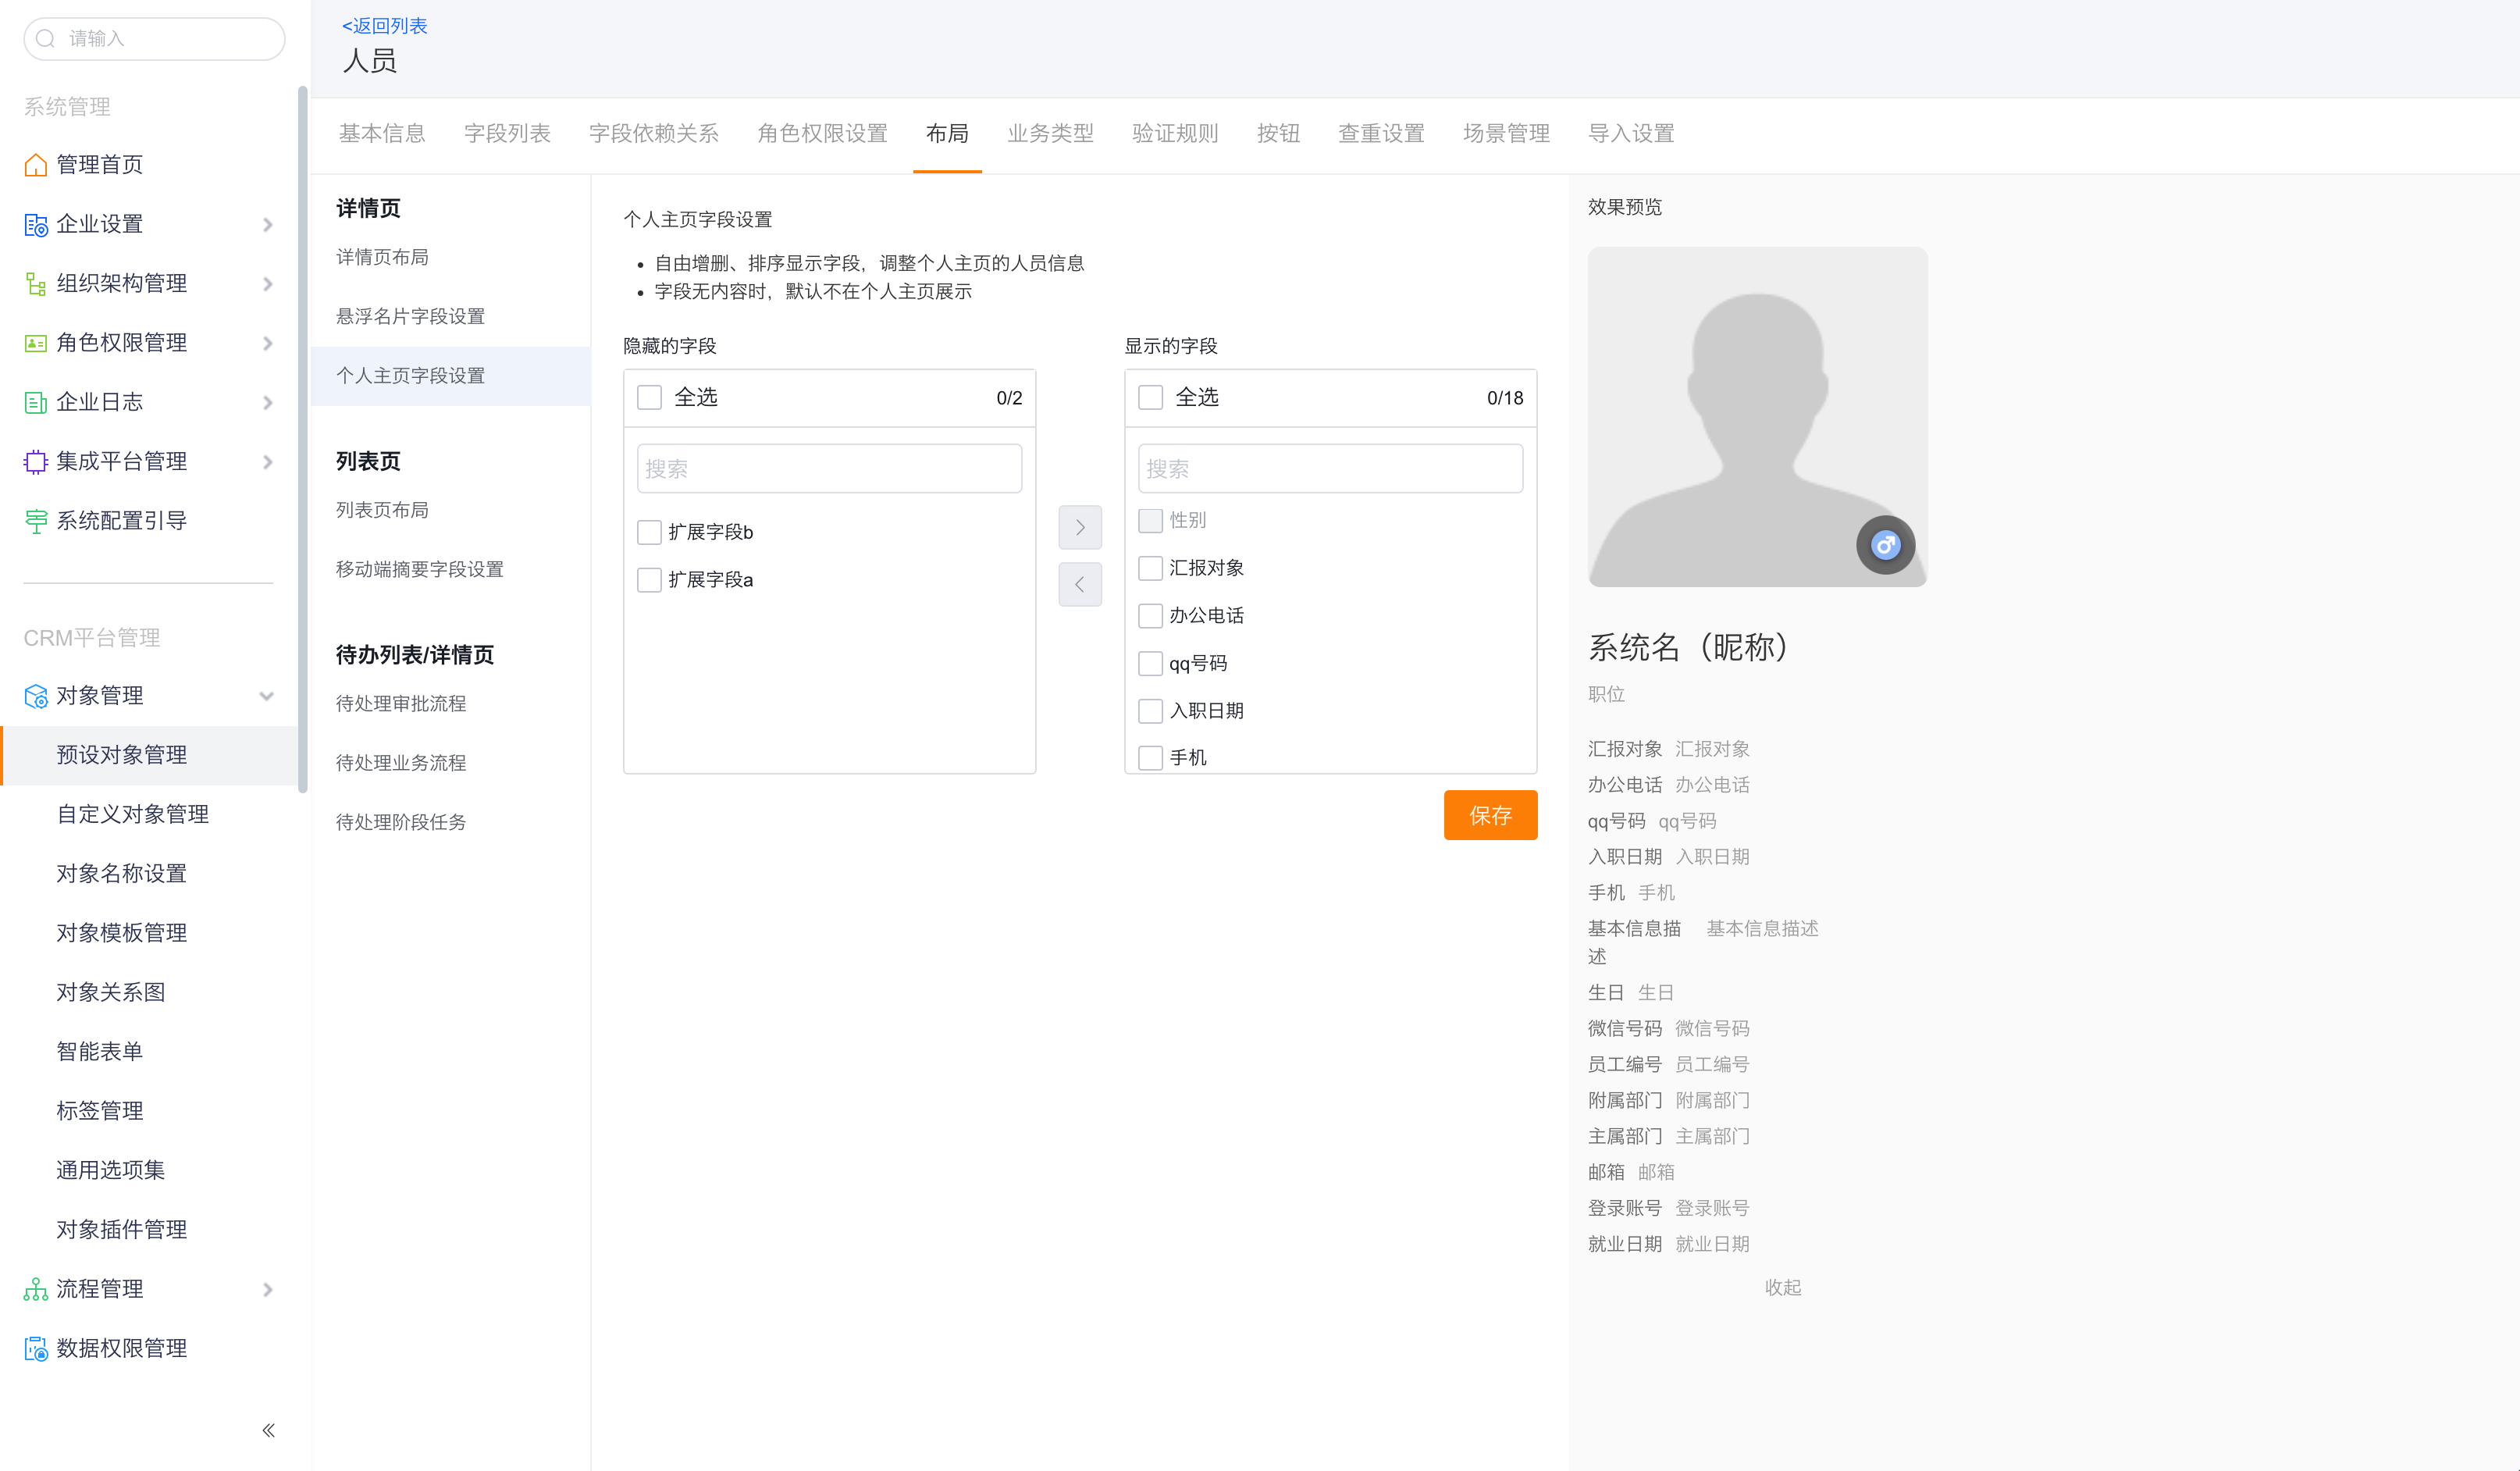The image size is (2520, 1471).
Task: Expand 企业日志 submenu chevron
Action: [x=267, y=402]
